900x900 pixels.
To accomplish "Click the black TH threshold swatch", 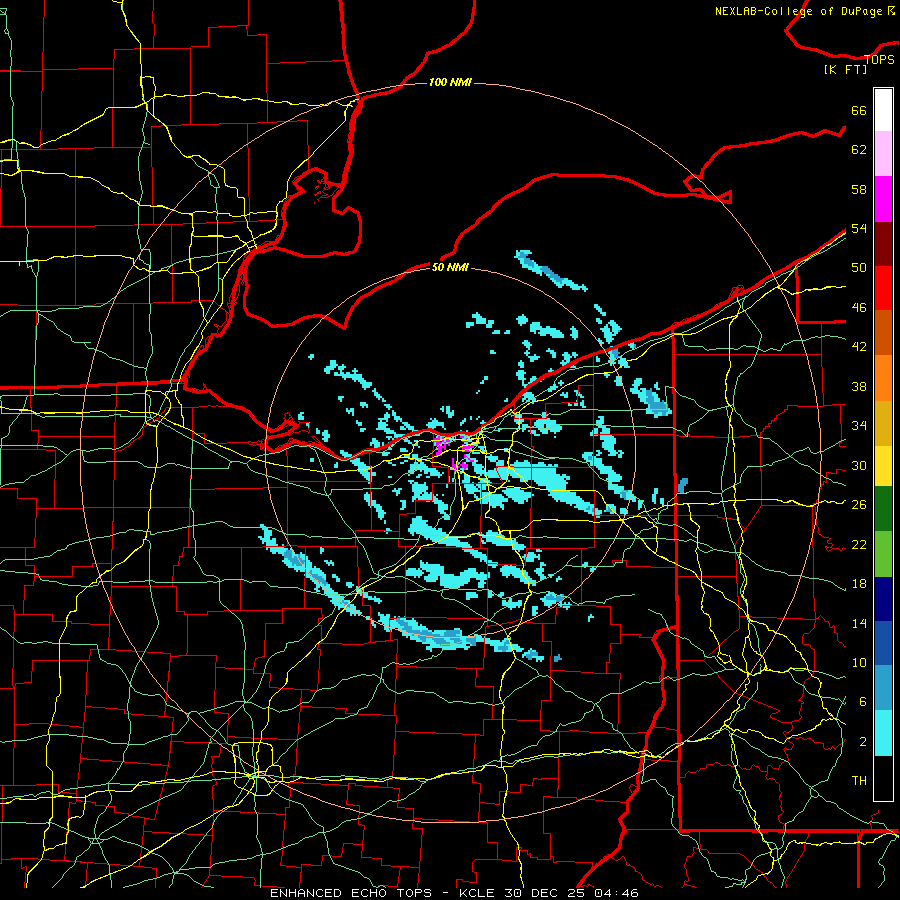I will click(883, 778).
